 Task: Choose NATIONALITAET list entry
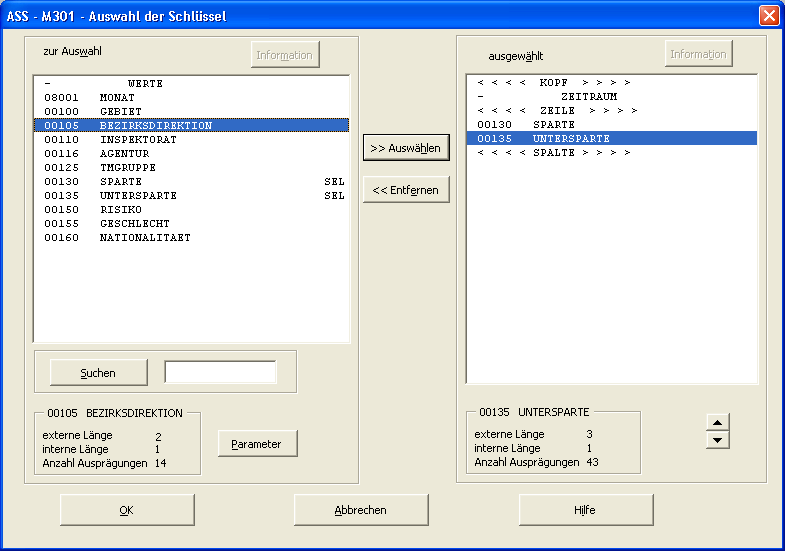[144, 237]
